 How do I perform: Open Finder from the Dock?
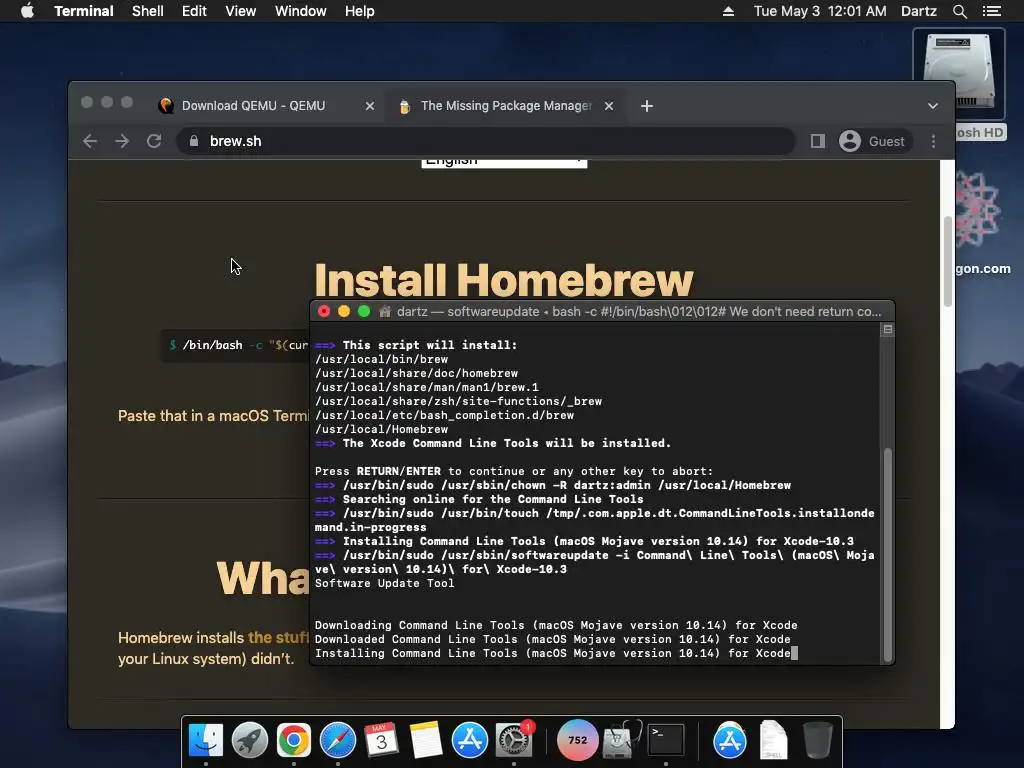tap(206, 740)
